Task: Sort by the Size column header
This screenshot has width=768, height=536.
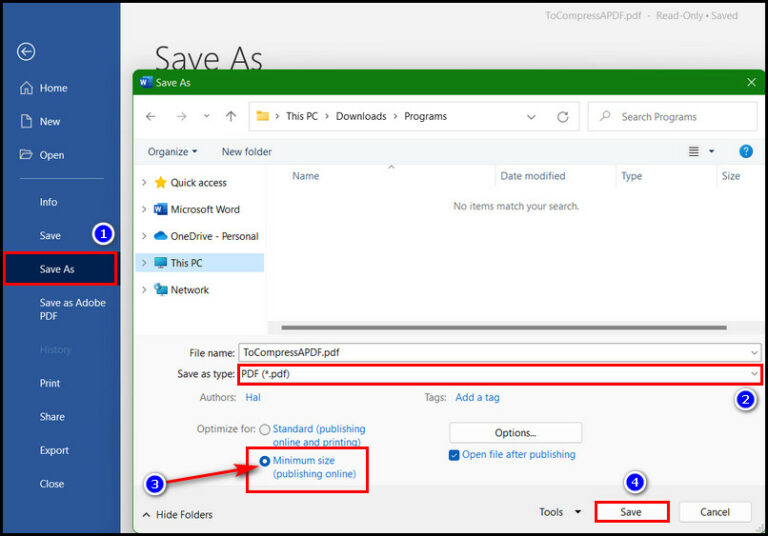Action: (730, 176)
